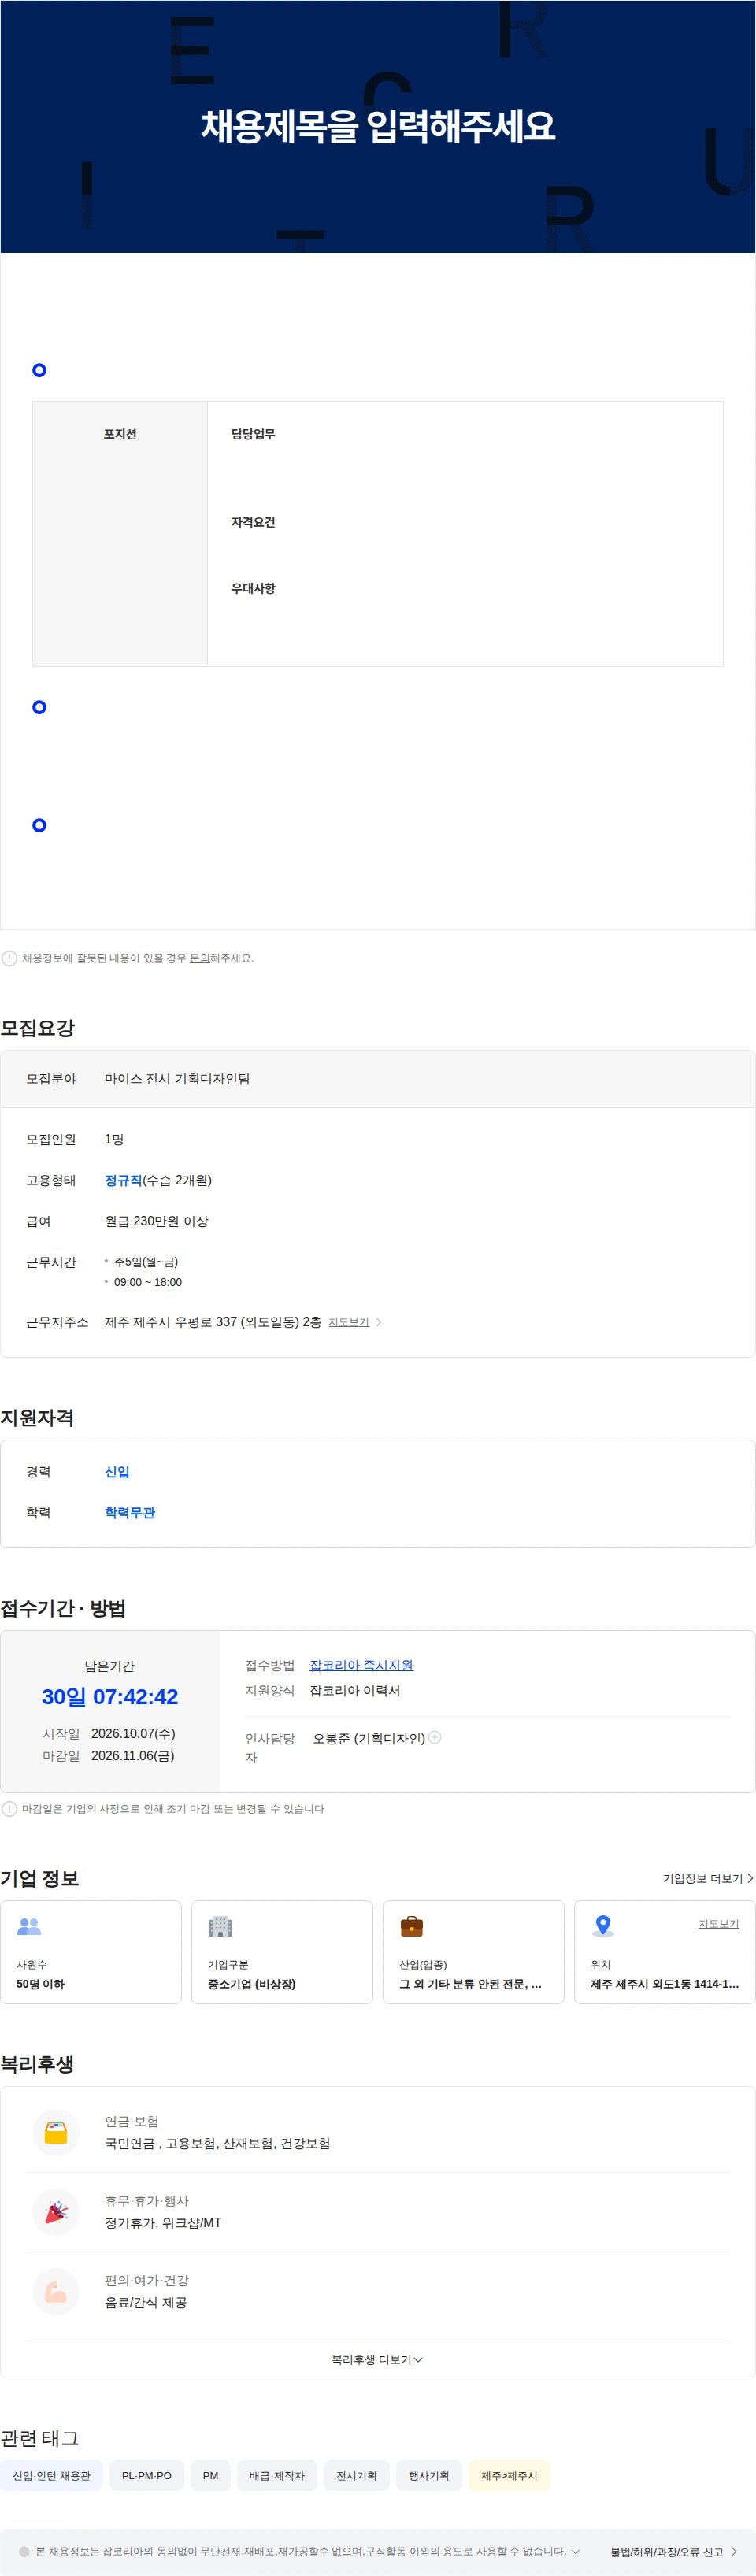Click 잡코리아 즉시지원 application link
Screen dimensions: 756x2576
coord(361,1664)
